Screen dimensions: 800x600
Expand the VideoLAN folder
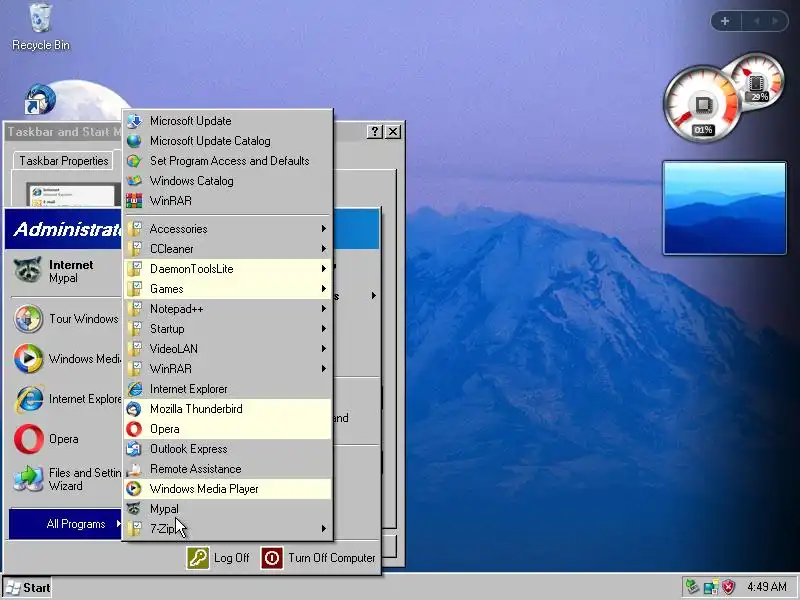coord(227,348)
